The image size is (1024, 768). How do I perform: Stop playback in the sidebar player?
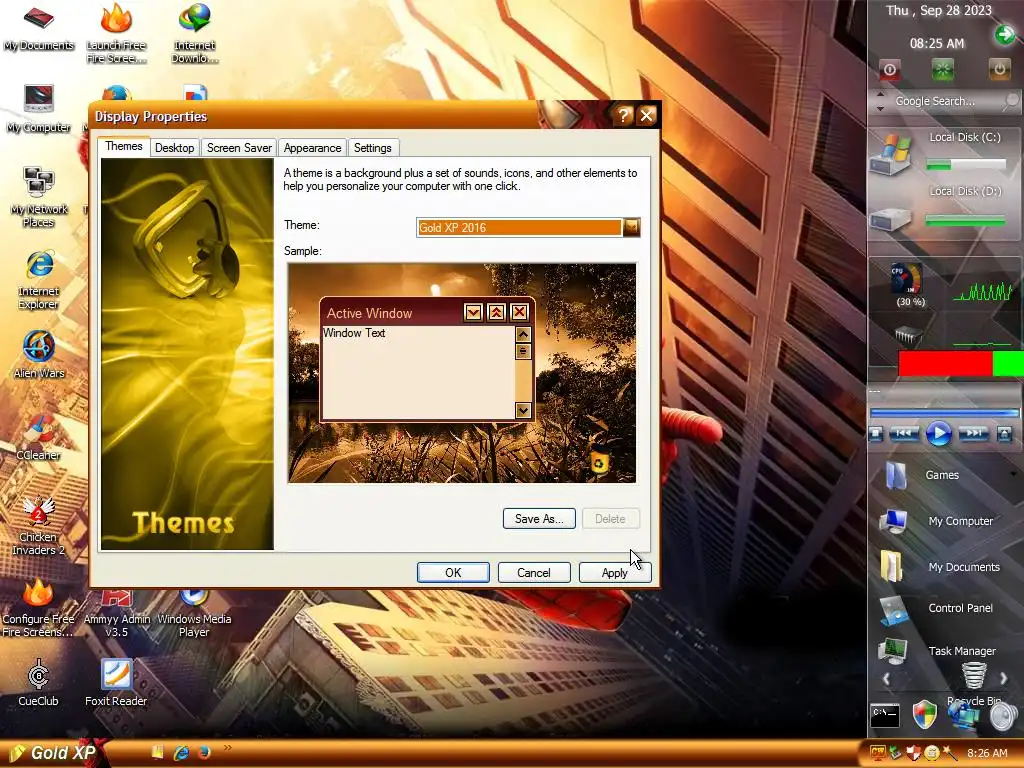(x=876, y=434)
